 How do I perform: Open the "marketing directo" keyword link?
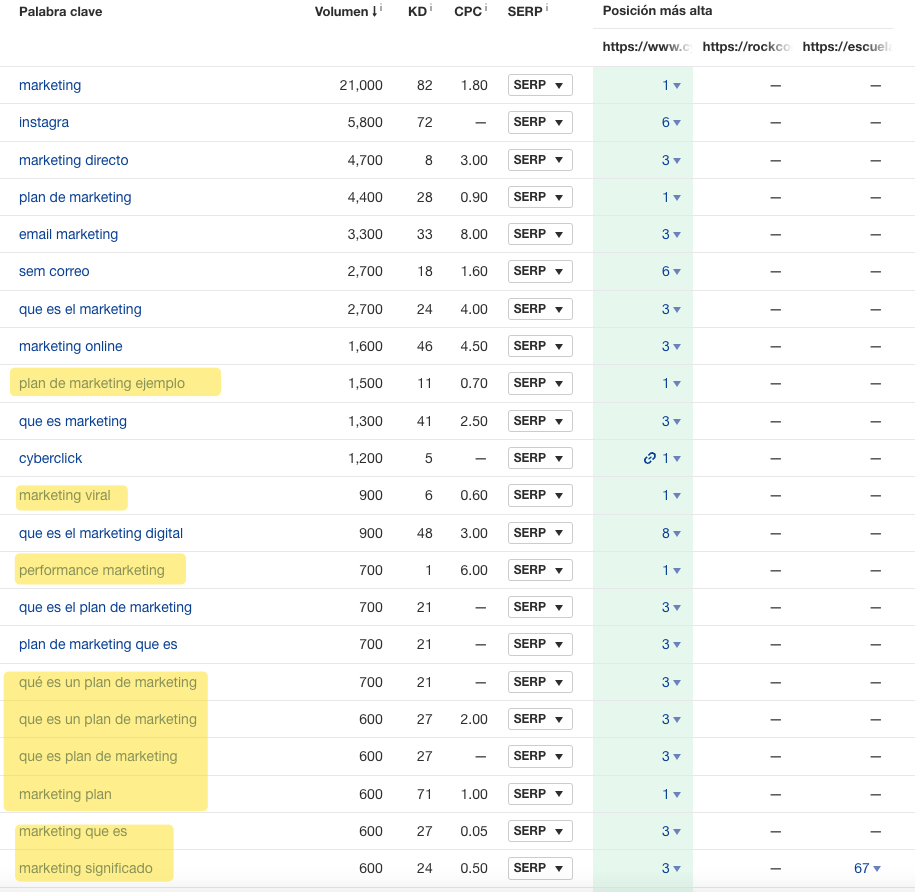click(x=73, y=160)
